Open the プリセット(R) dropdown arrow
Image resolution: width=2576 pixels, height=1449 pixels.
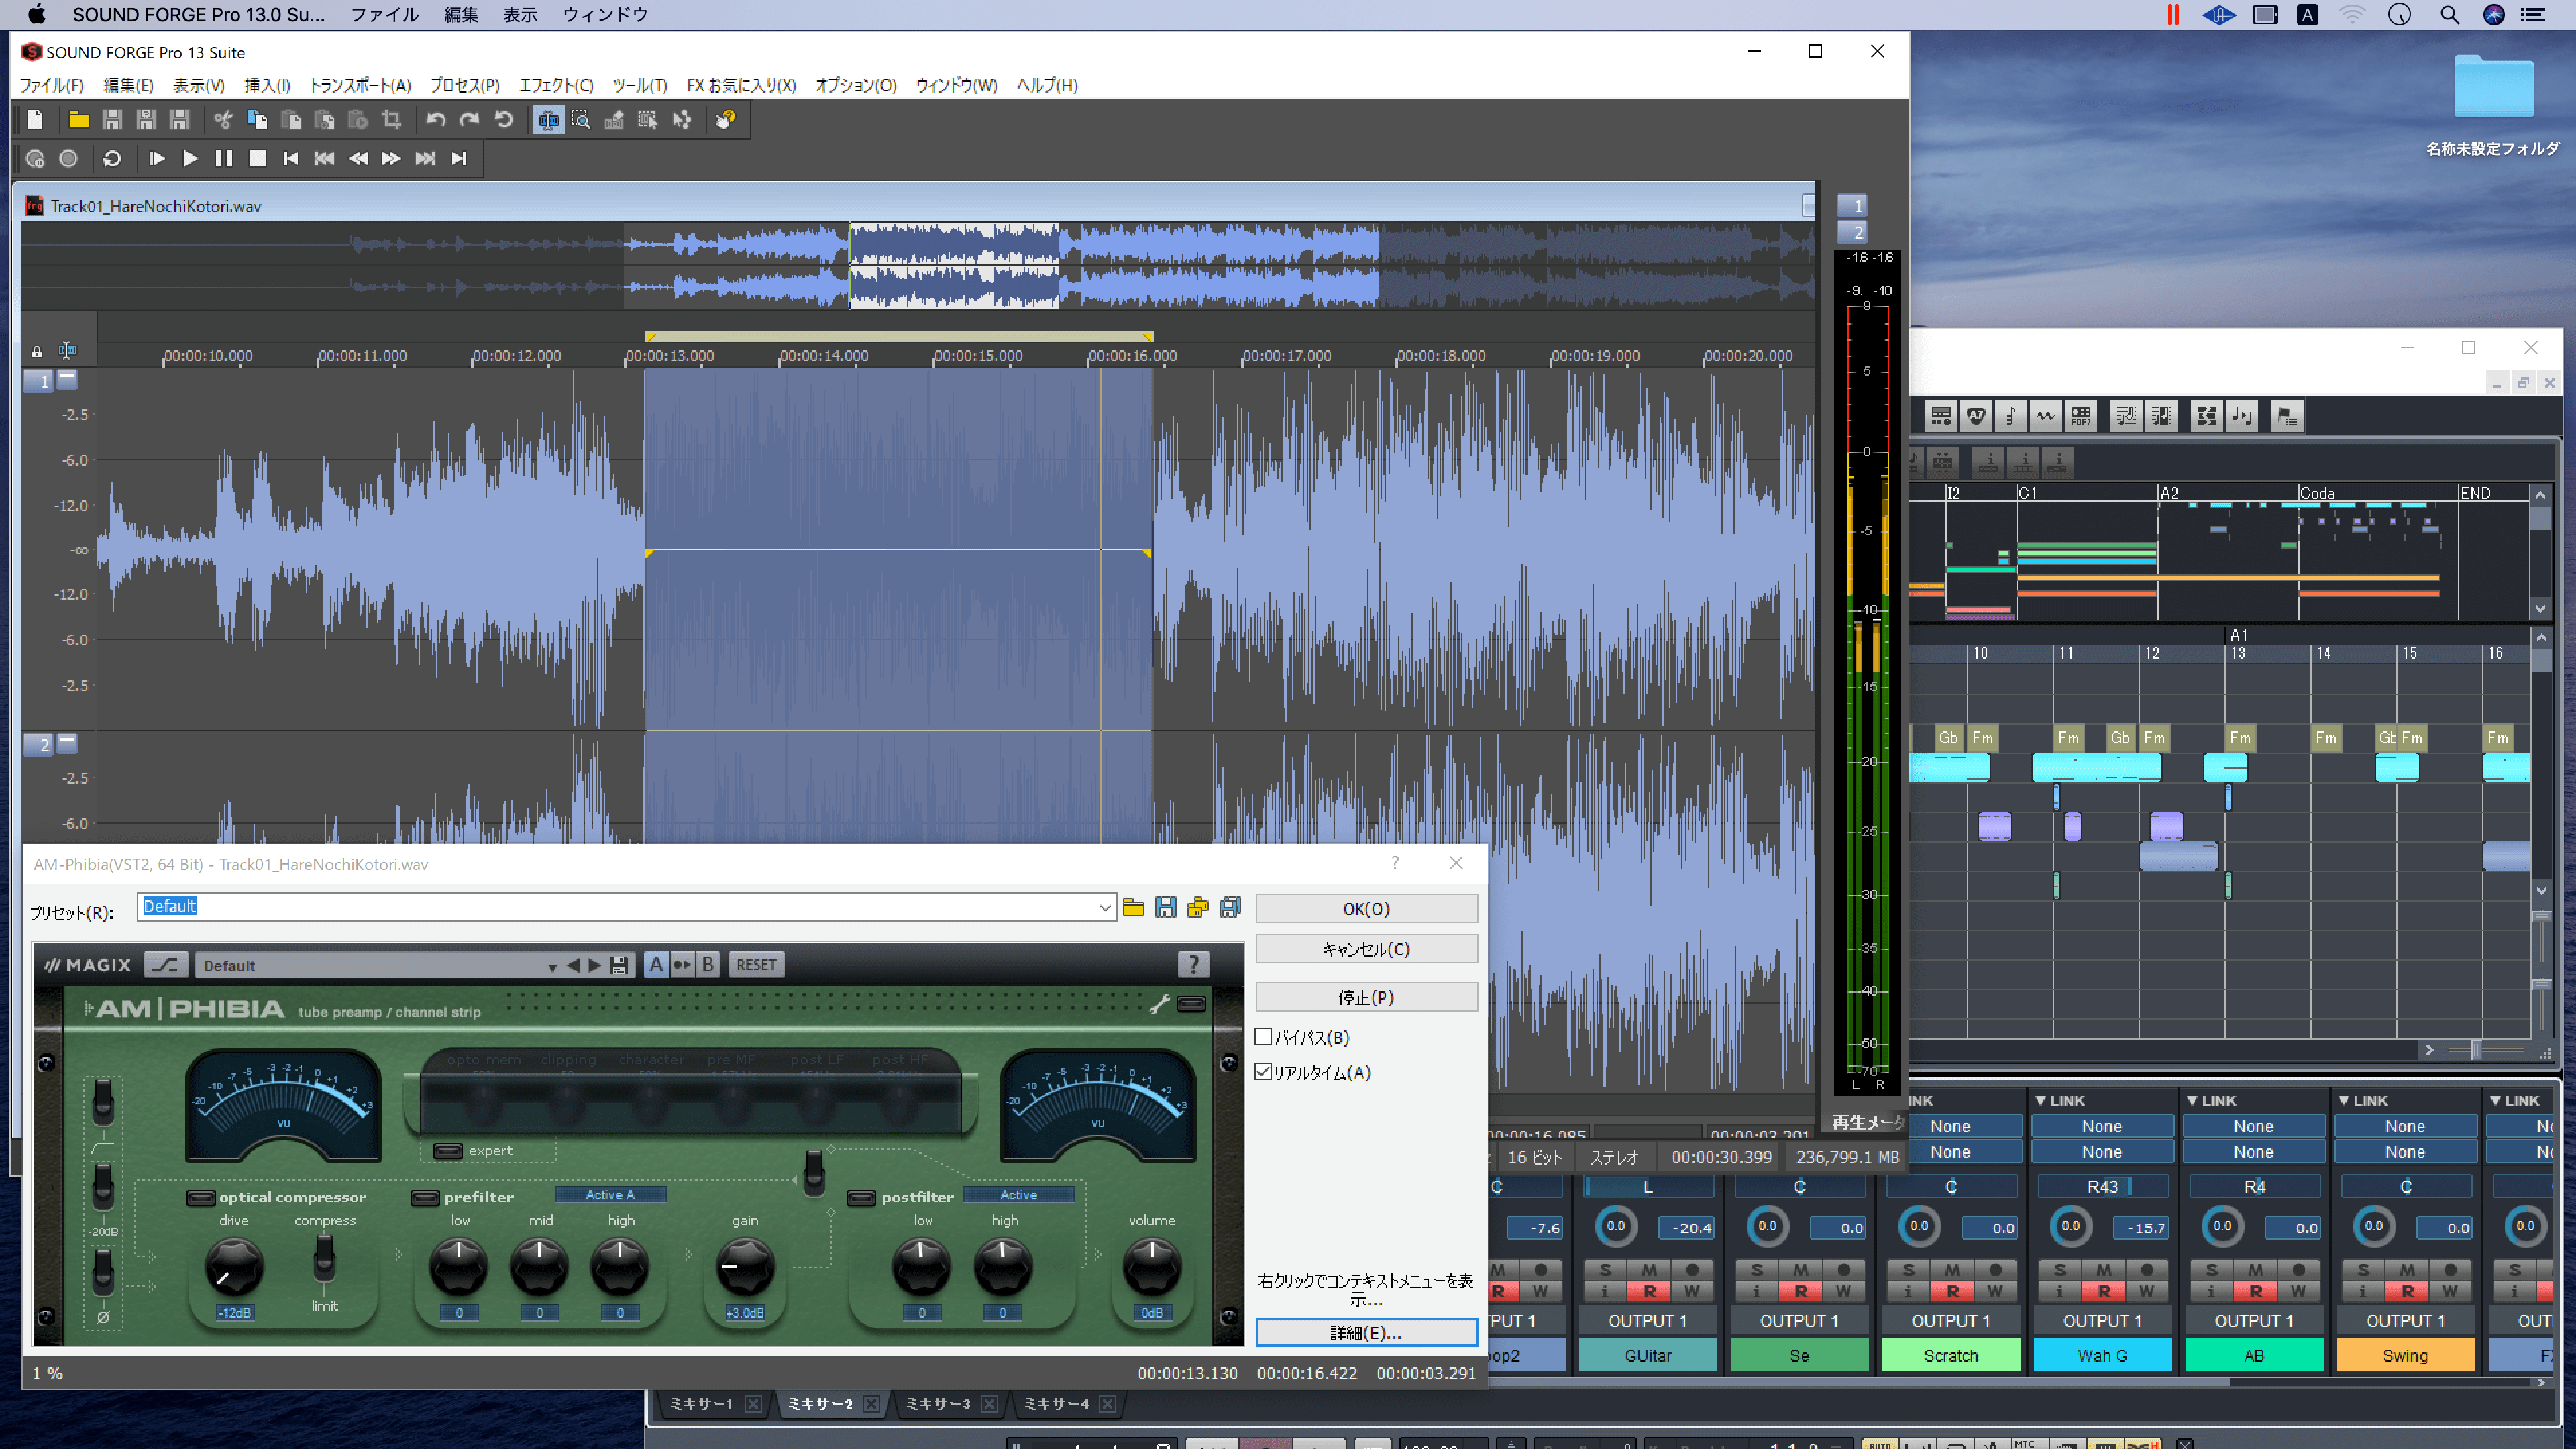click(1104, 907)
